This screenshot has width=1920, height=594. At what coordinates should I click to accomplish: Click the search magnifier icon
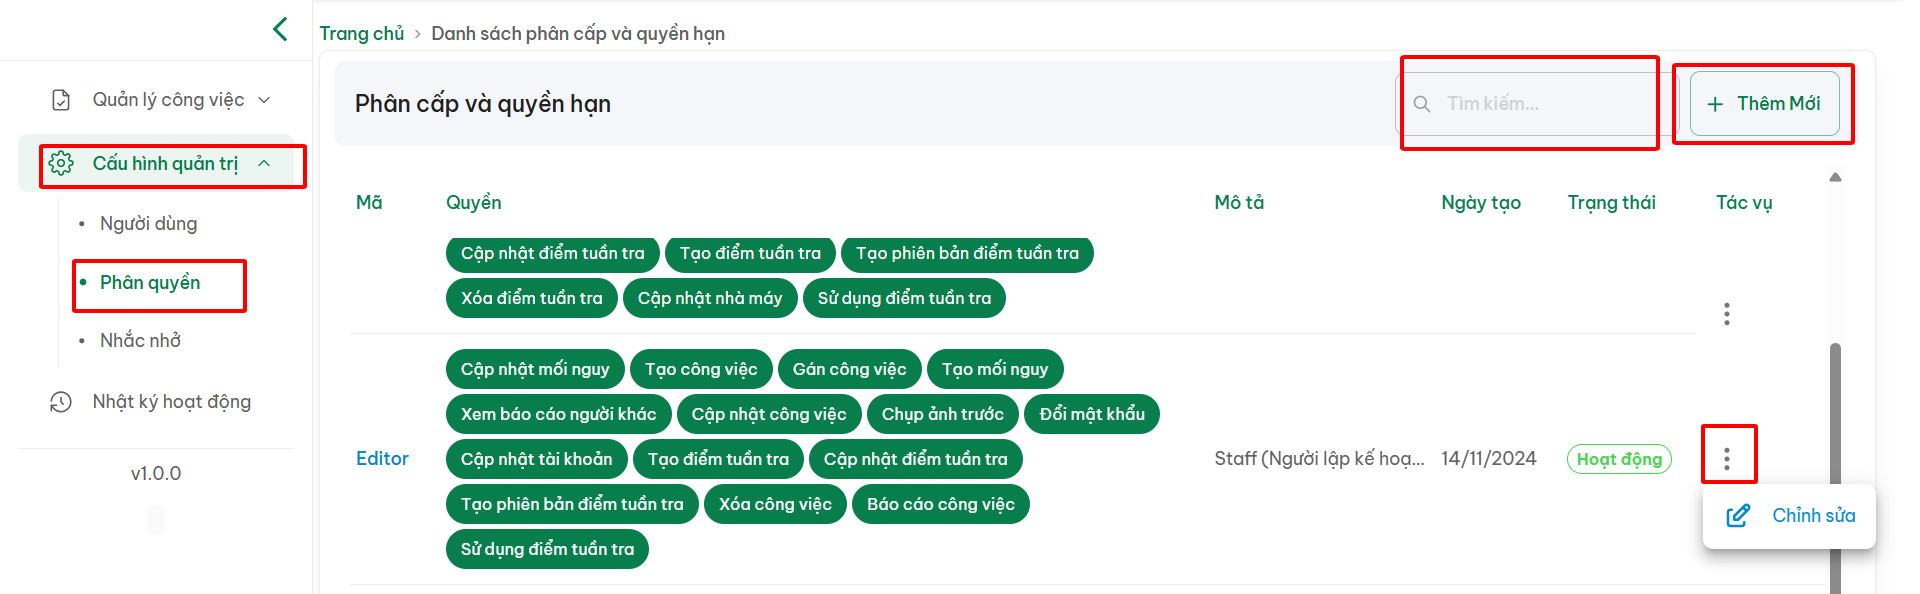(x=1421, y=104)
